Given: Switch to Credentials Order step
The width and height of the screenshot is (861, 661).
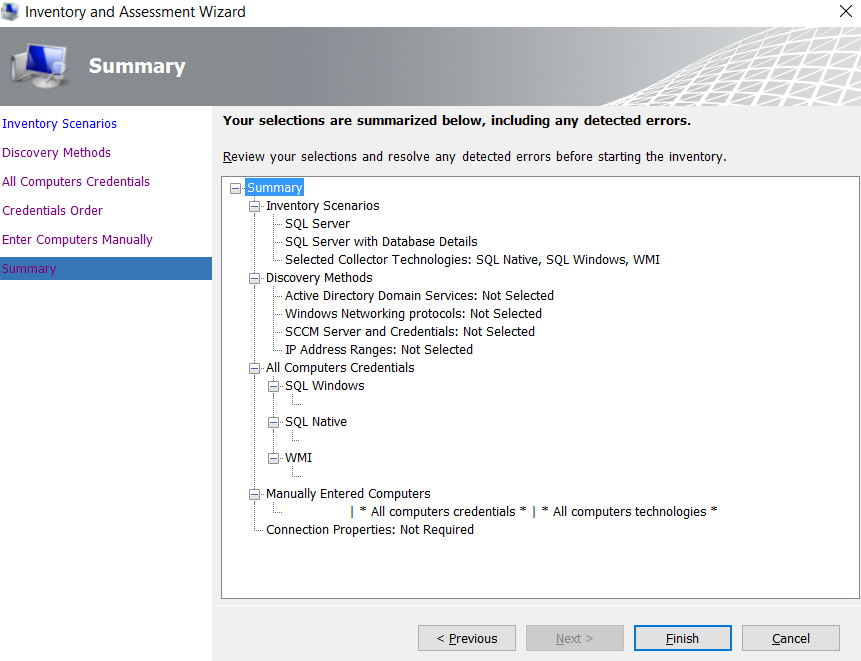Looking at the screenshot, I should 53,211.
